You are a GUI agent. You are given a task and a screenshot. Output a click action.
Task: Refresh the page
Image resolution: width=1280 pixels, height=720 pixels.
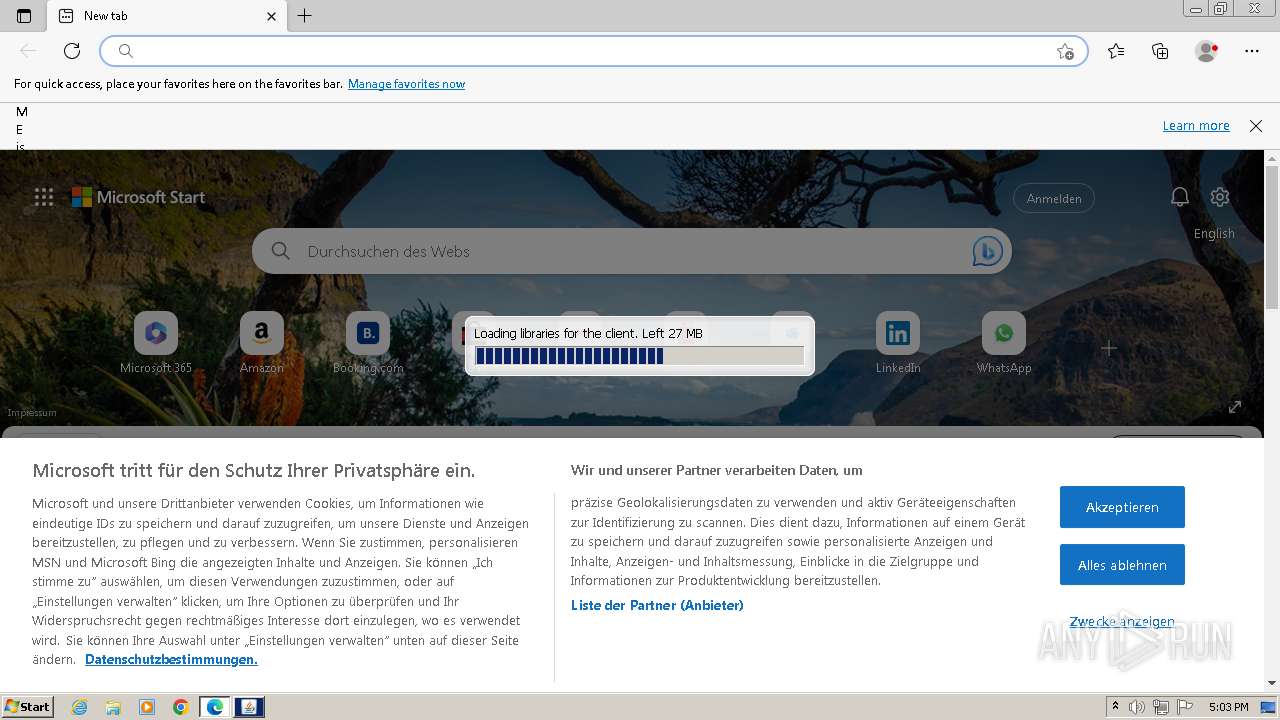click(x=72, y=51)
